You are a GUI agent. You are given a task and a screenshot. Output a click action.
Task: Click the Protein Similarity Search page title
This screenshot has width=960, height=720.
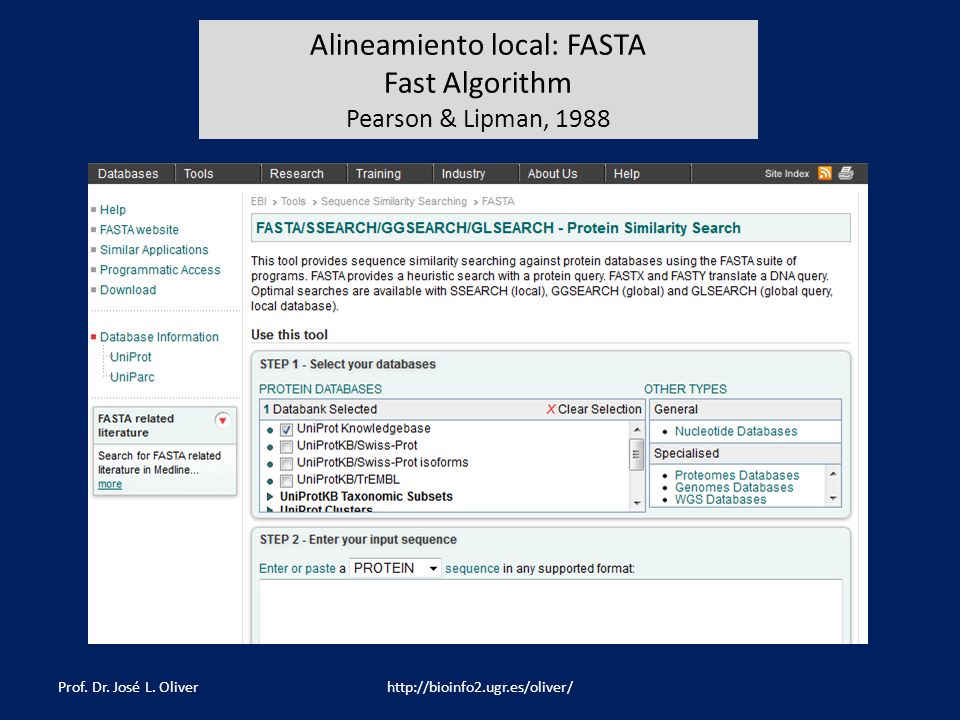pyautogui.click(x=498, y=228)
